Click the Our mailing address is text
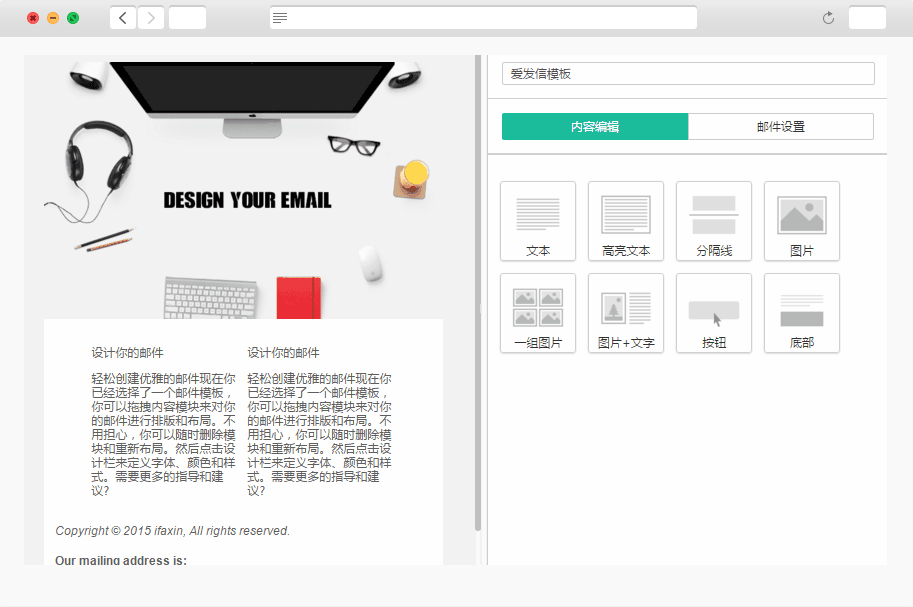The width and height of the screenshot is (913, 607). pos(121,560)
